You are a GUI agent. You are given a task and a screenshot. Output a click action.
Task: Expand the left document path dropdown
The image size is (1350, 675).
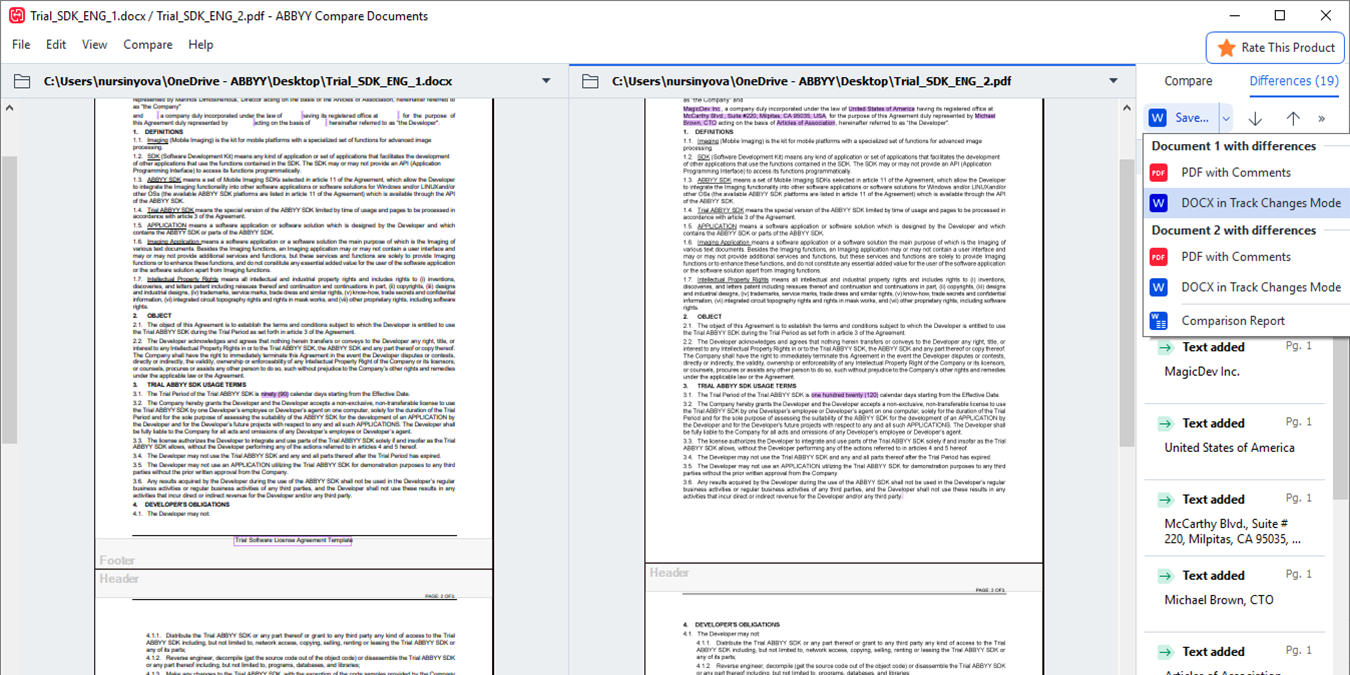point(546,81)
